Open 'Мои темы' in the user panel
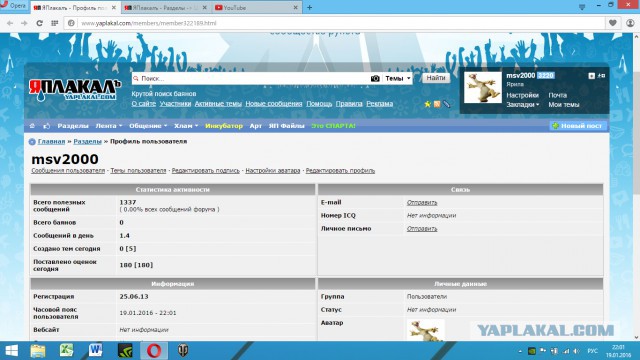 click(564, 104)
